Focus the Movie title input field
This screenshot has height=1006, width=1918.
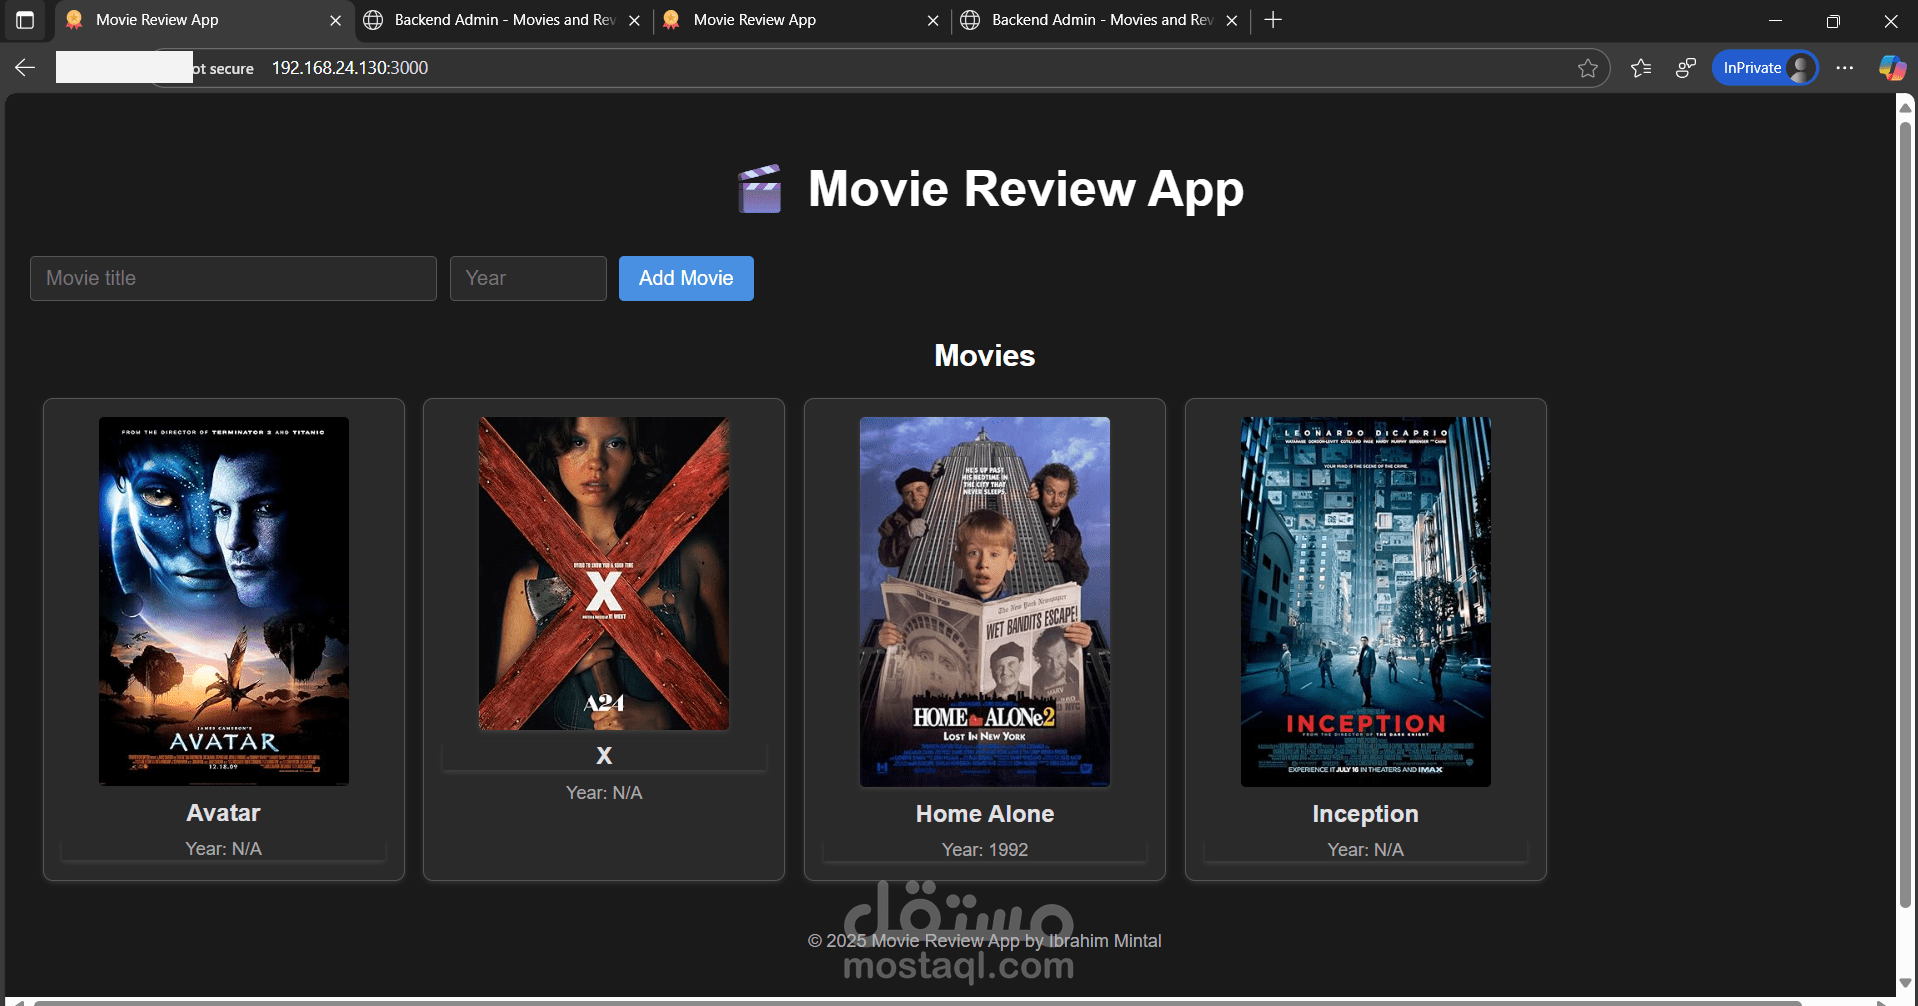(x=233, y=278)
